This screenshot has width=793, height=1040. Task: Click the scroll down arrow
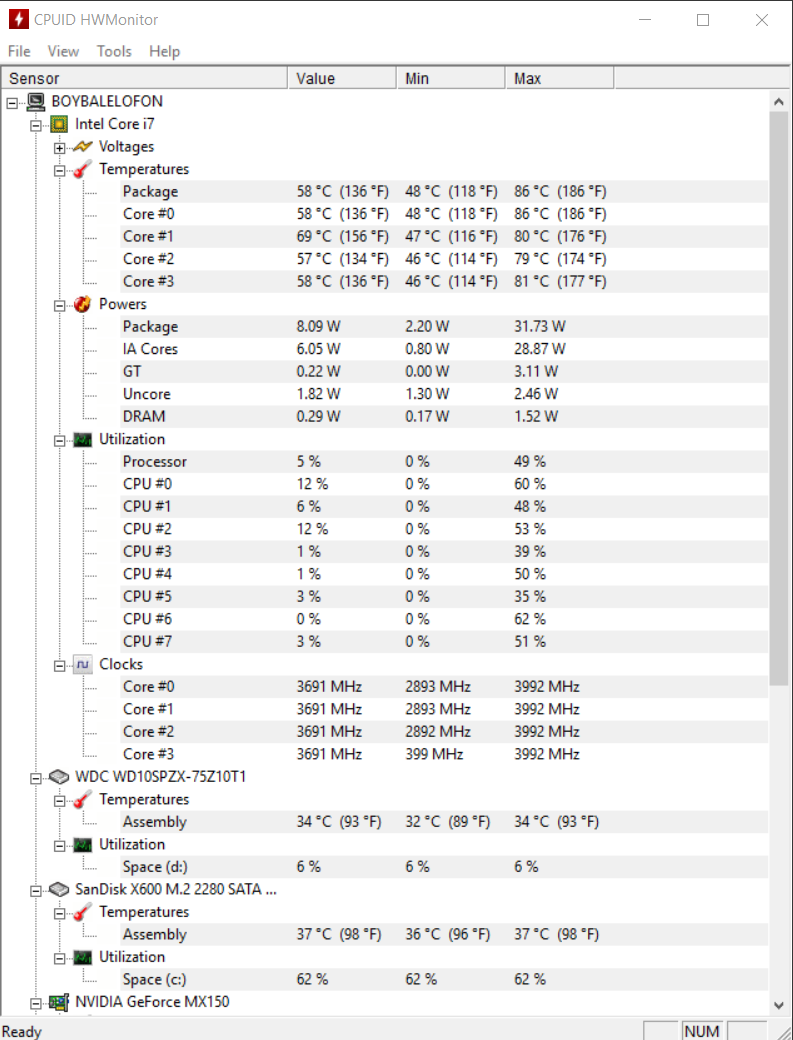(779, 1004)
